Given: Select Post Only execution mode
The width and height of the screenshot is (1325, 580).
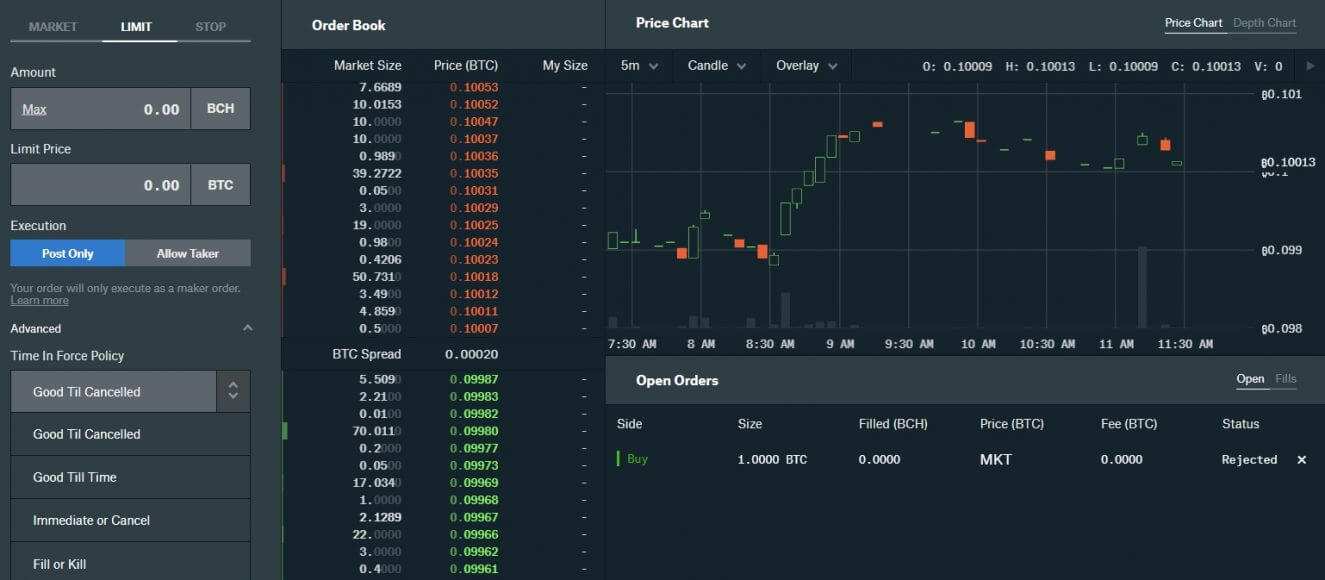Looking at the screenshot, I should (67, 253).
